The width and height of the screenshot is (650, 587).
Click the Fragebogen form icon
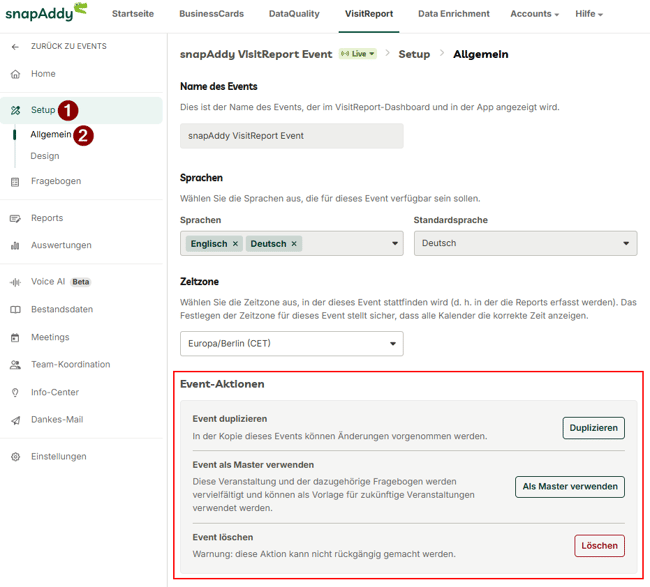[15, 182]
